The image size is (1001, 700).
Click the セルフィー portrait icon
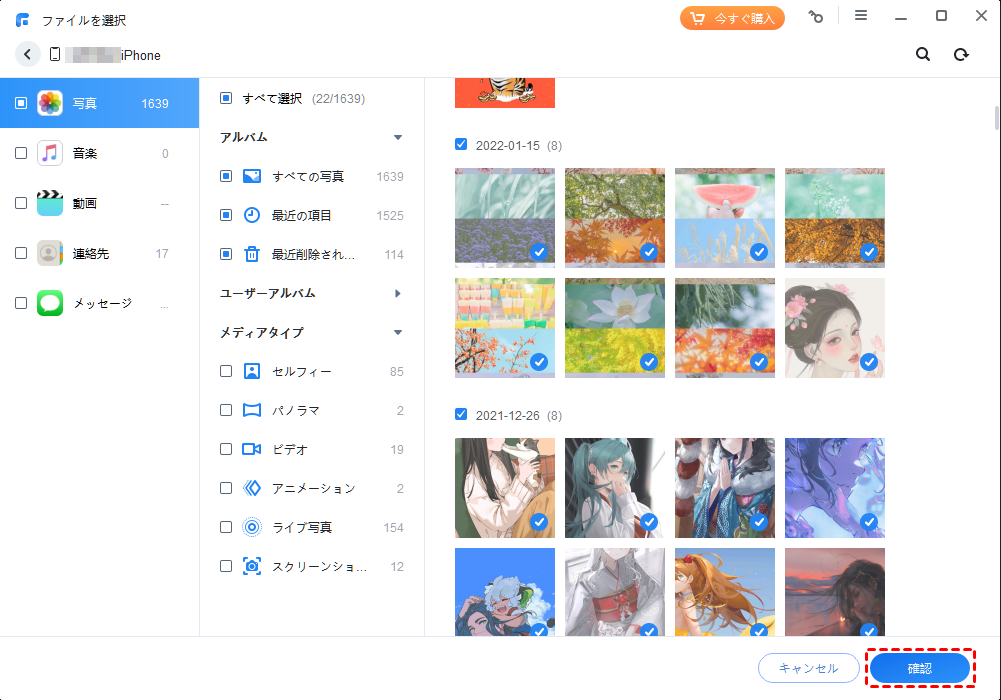click(x=252, y=371)
